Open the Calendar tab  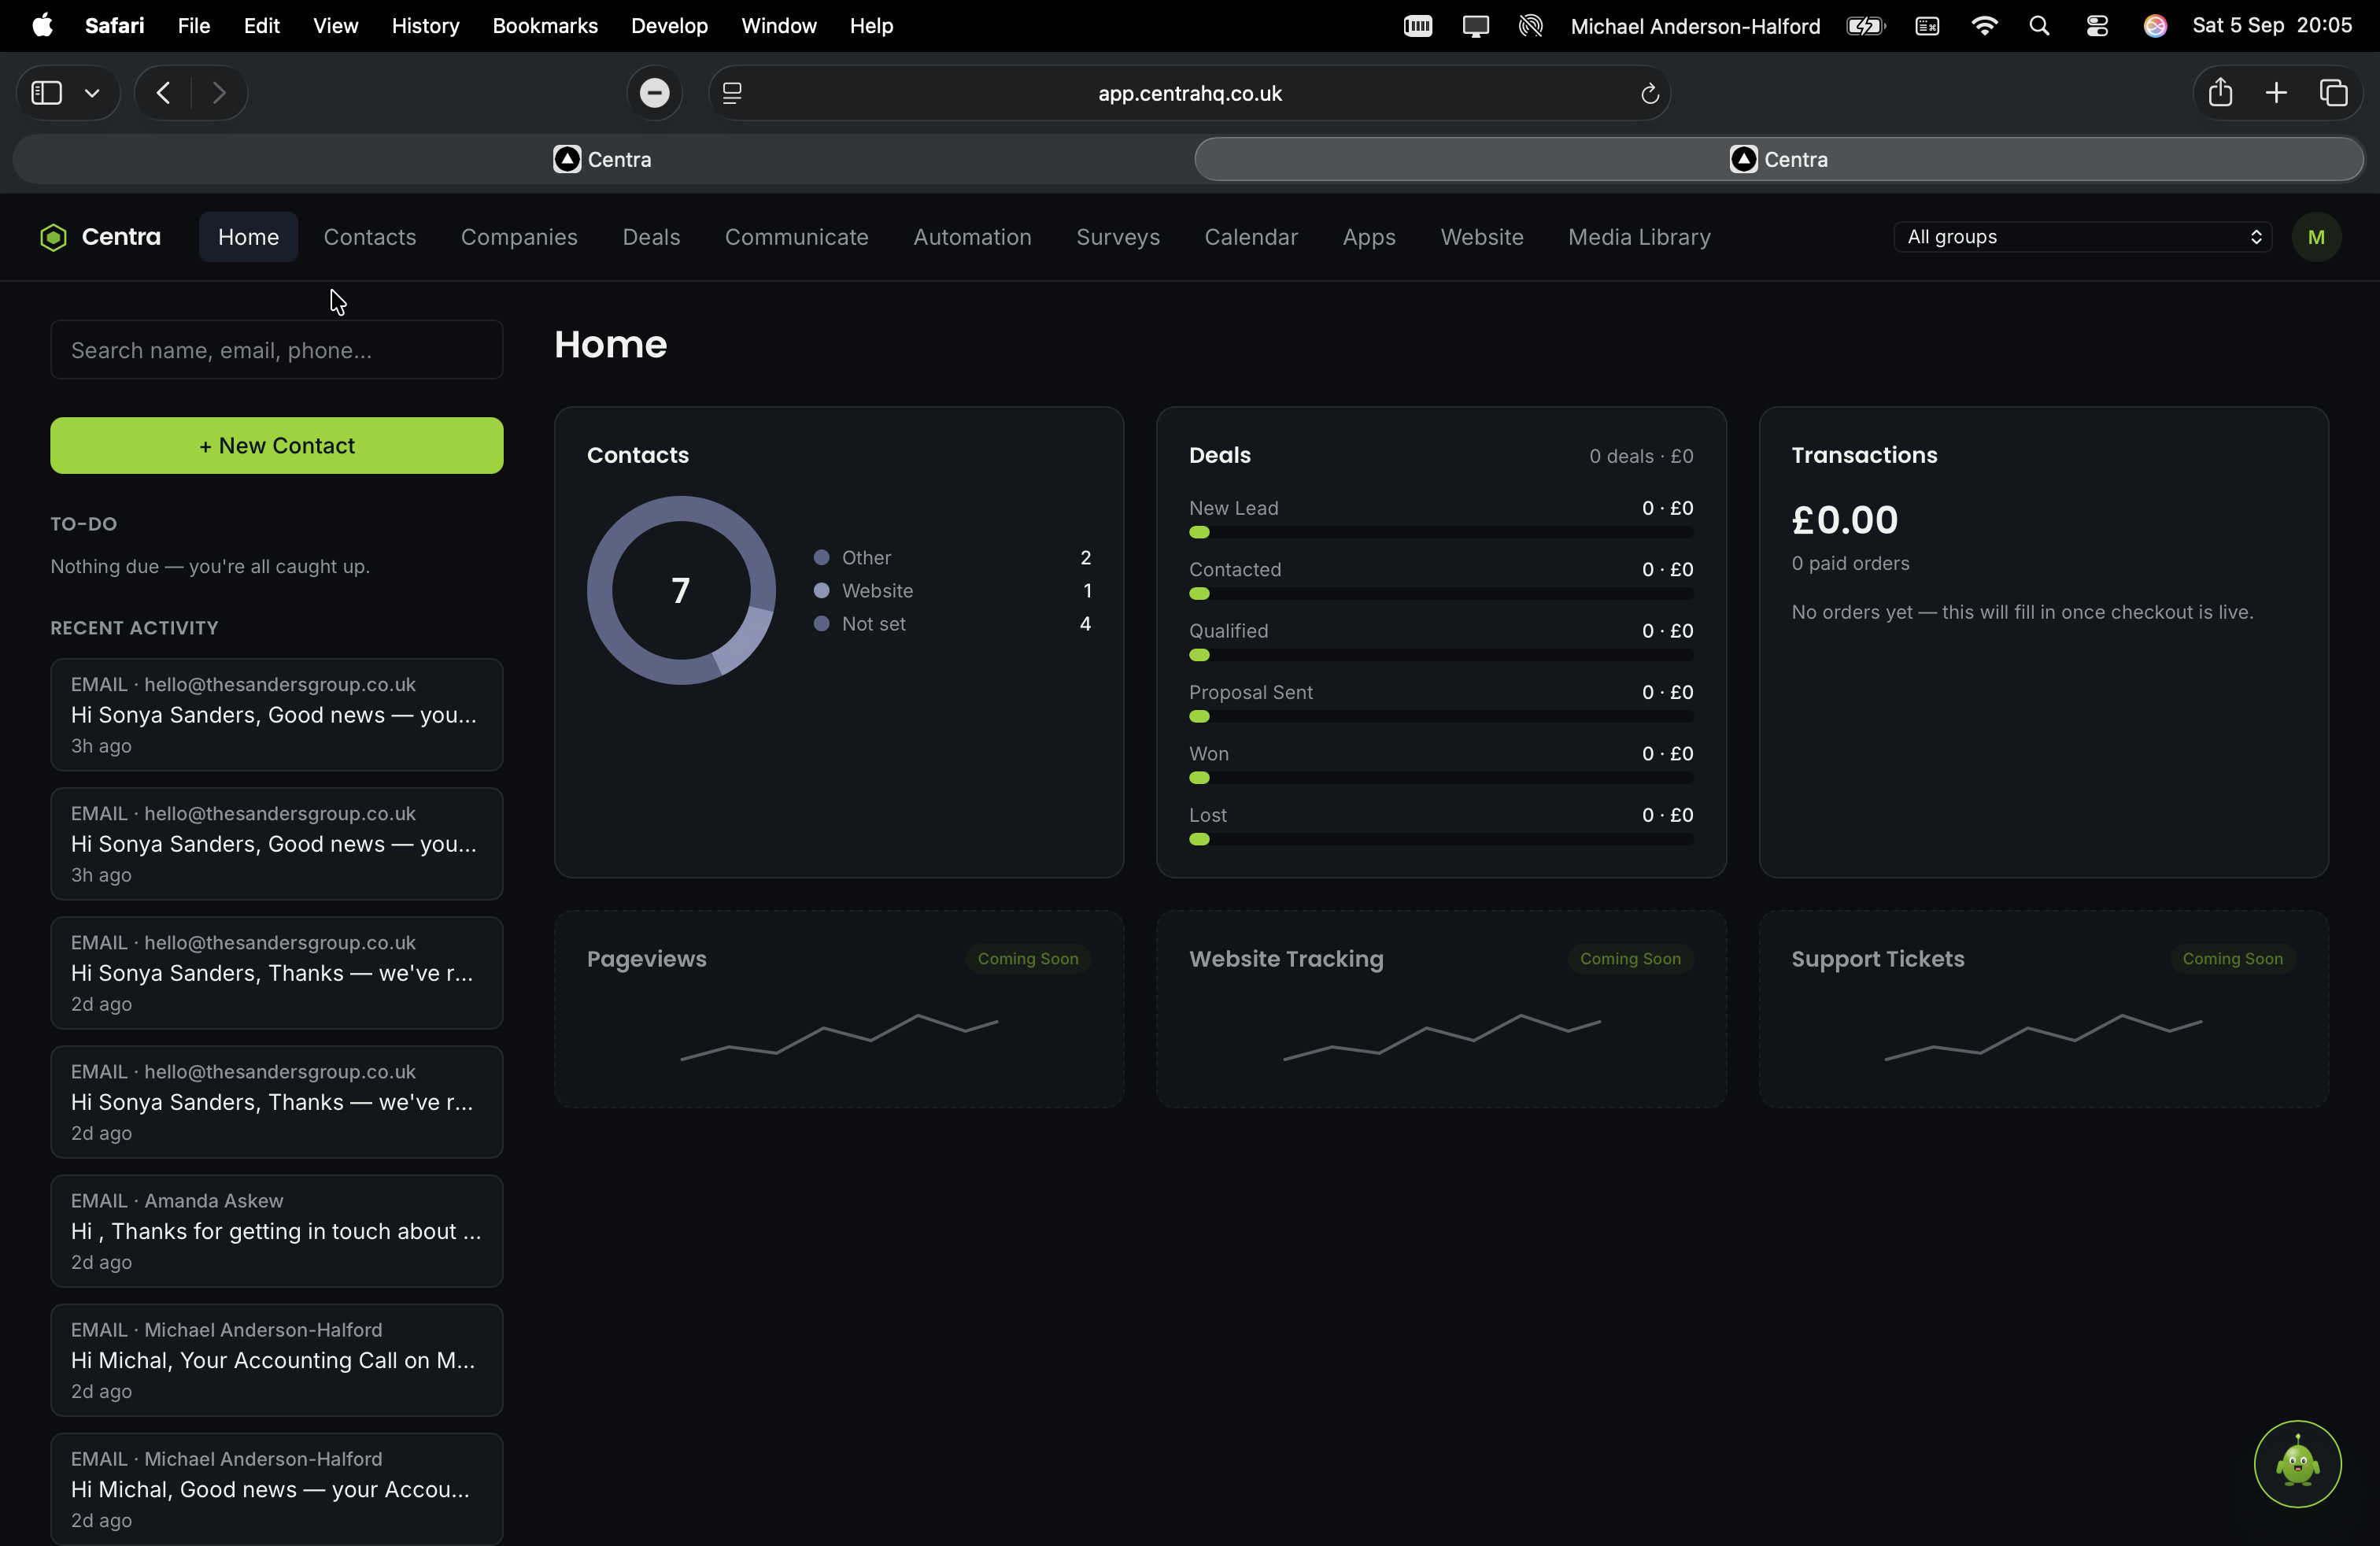[x=1251, y=237]
